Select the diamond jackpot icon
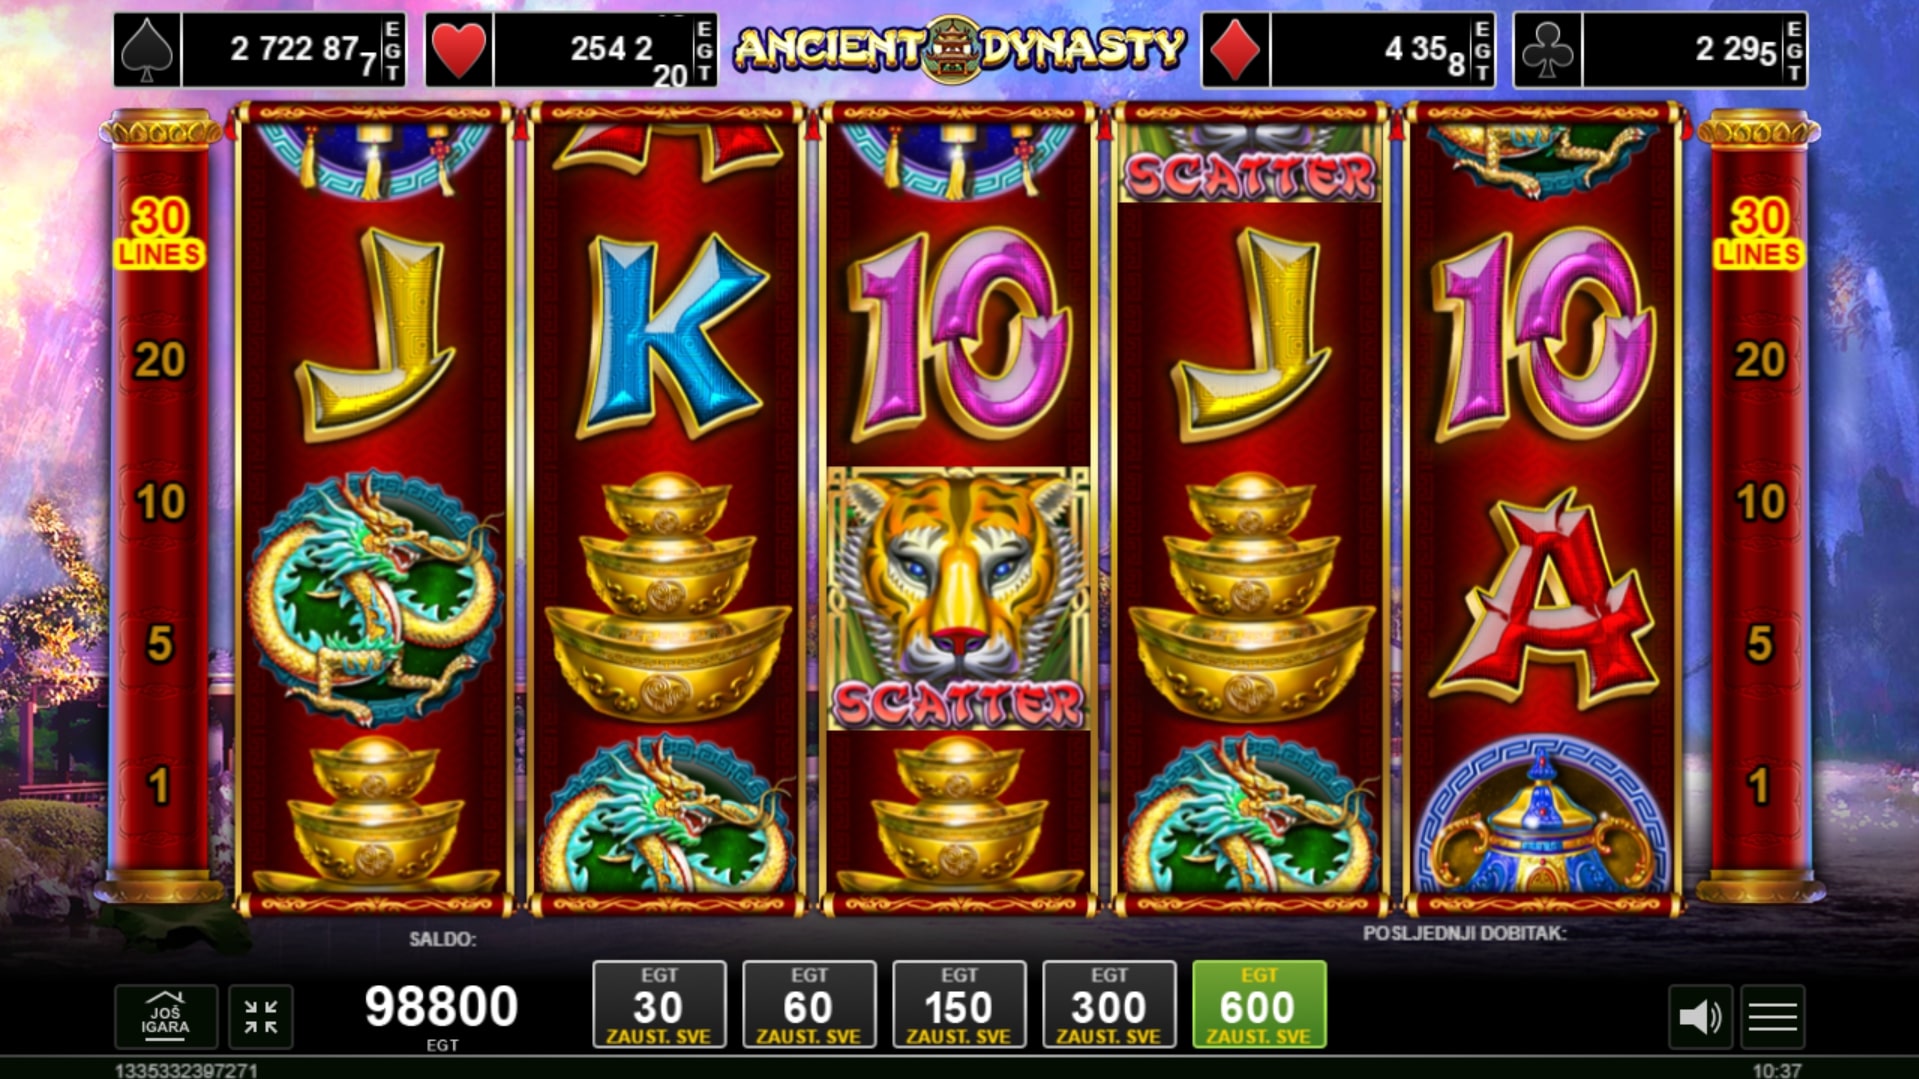 pos(1235,50)
